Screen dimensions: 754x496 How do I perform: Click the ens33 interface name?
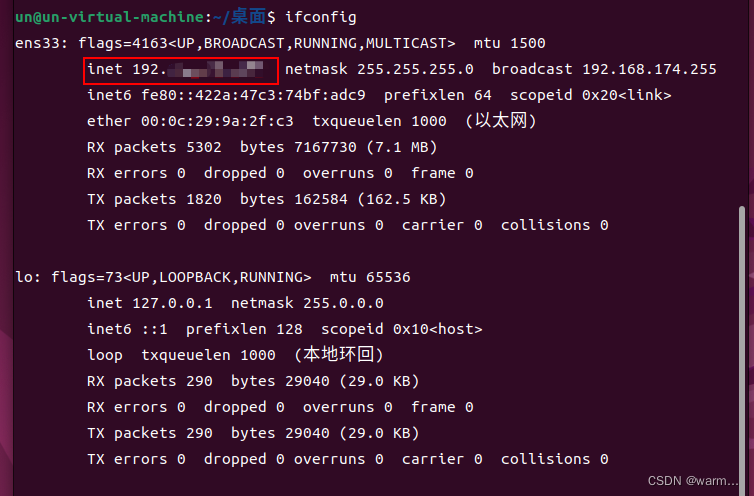point(38,43)
